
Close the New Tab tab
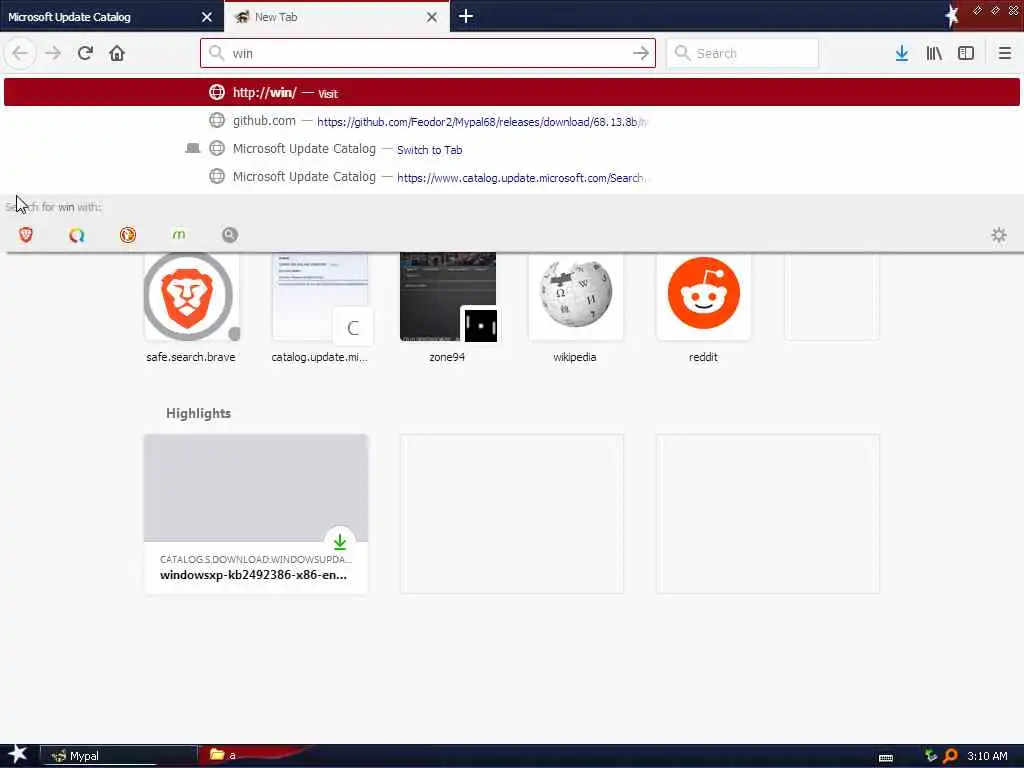click(432, 17)
